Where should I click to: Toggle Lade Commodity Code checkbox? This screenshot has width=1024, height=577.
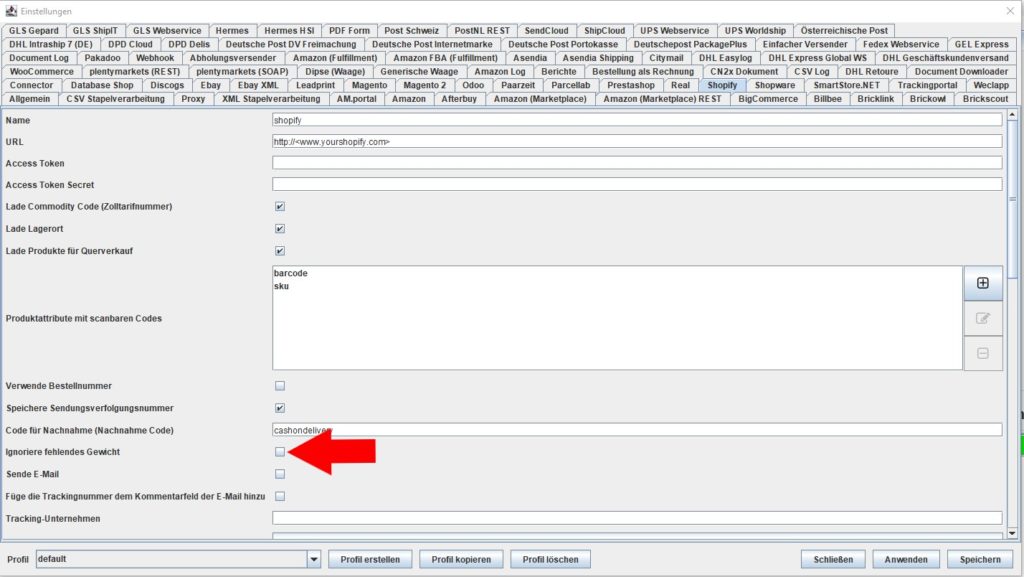pyautogui.click(x=280, y=206)
